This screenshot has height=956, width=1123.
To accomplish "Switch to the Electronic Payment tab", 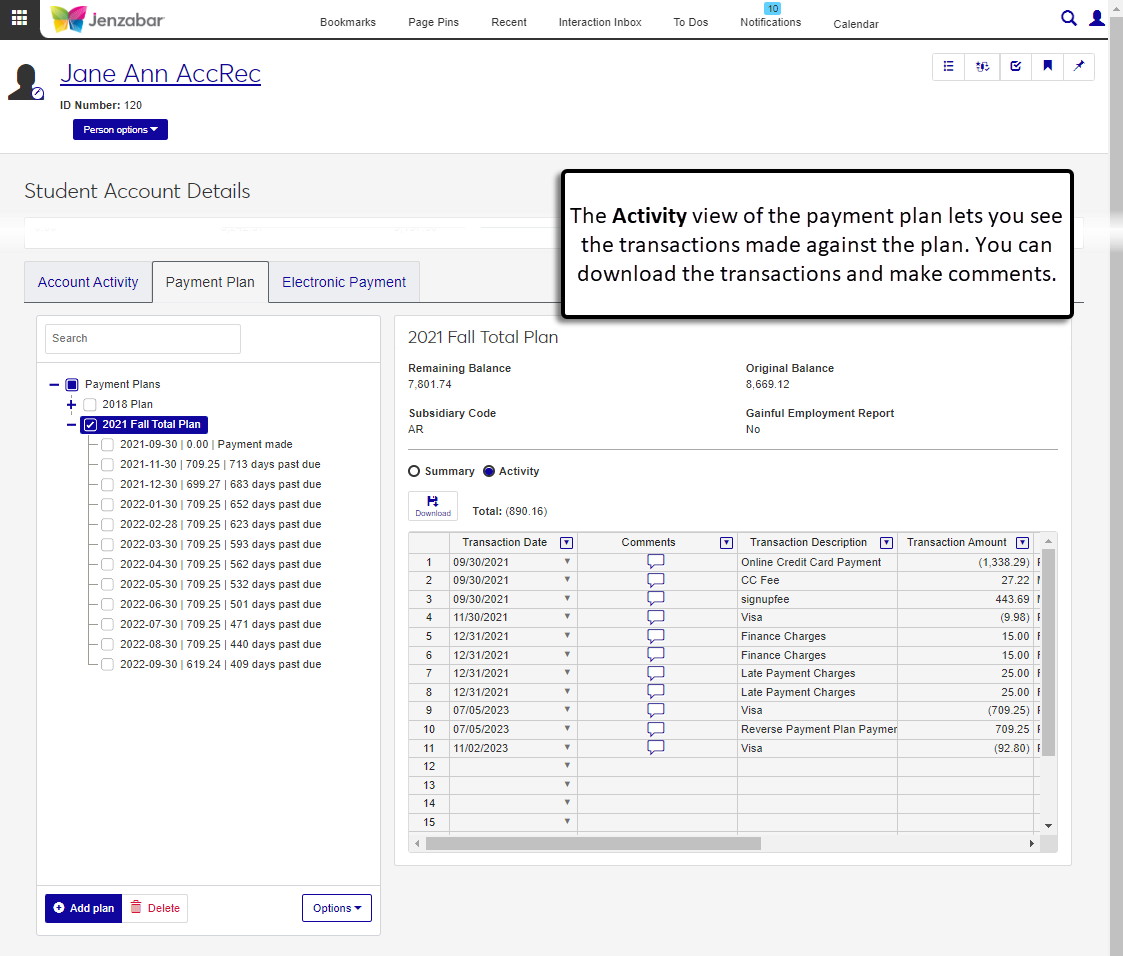I will click(x=344, y=282).
